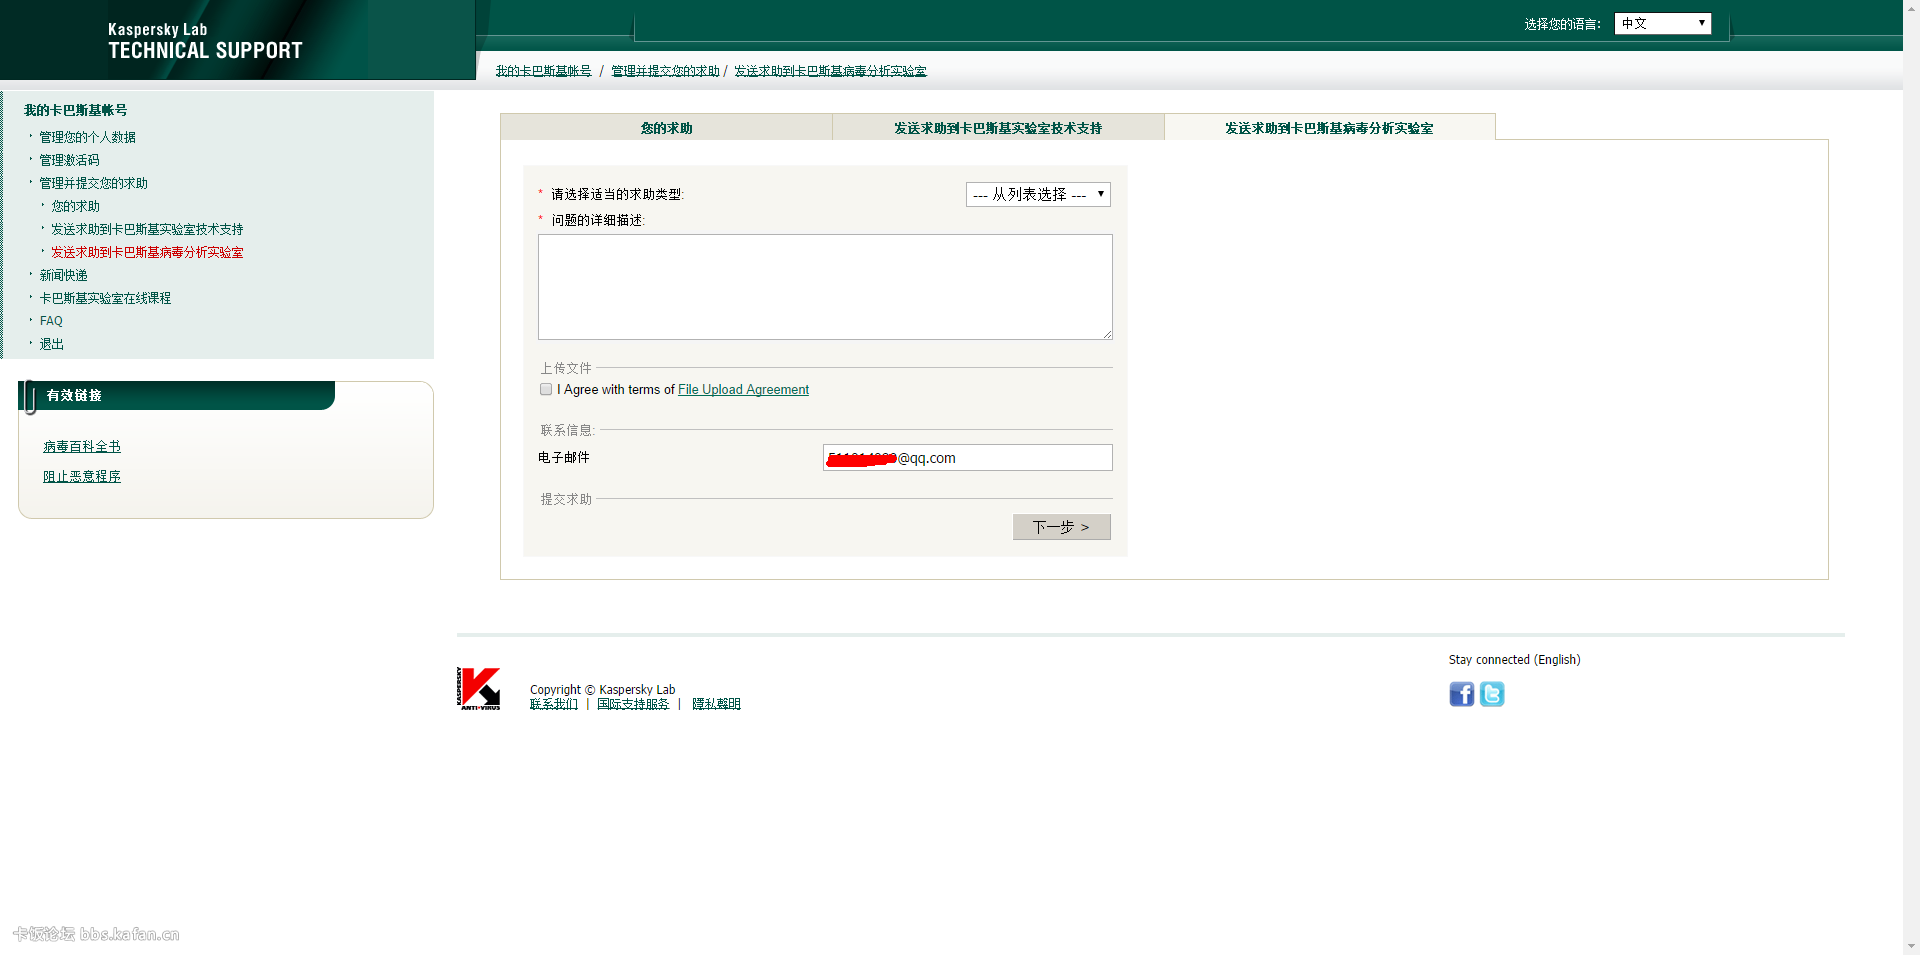
Task: Open the 从列表选择 request type dropdown
Action: coord(1038,194)
